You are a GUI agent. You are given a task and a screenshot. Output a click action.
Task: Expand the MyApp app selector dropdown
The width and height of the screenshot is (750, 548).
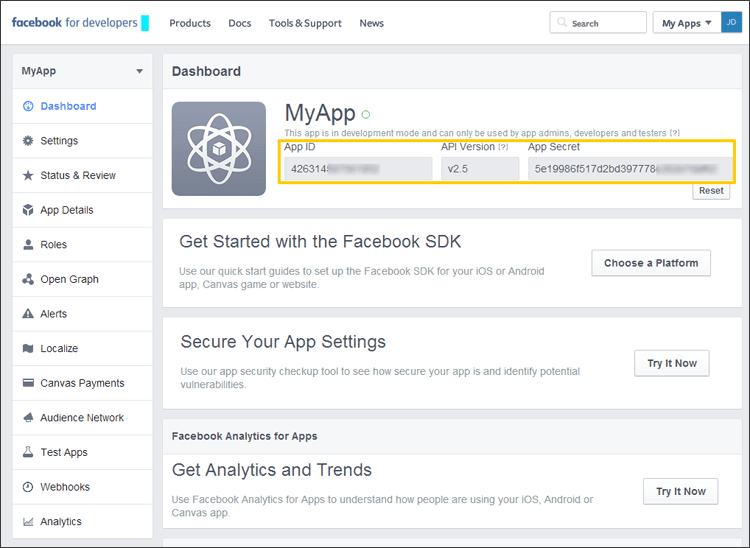coord(139,72)
